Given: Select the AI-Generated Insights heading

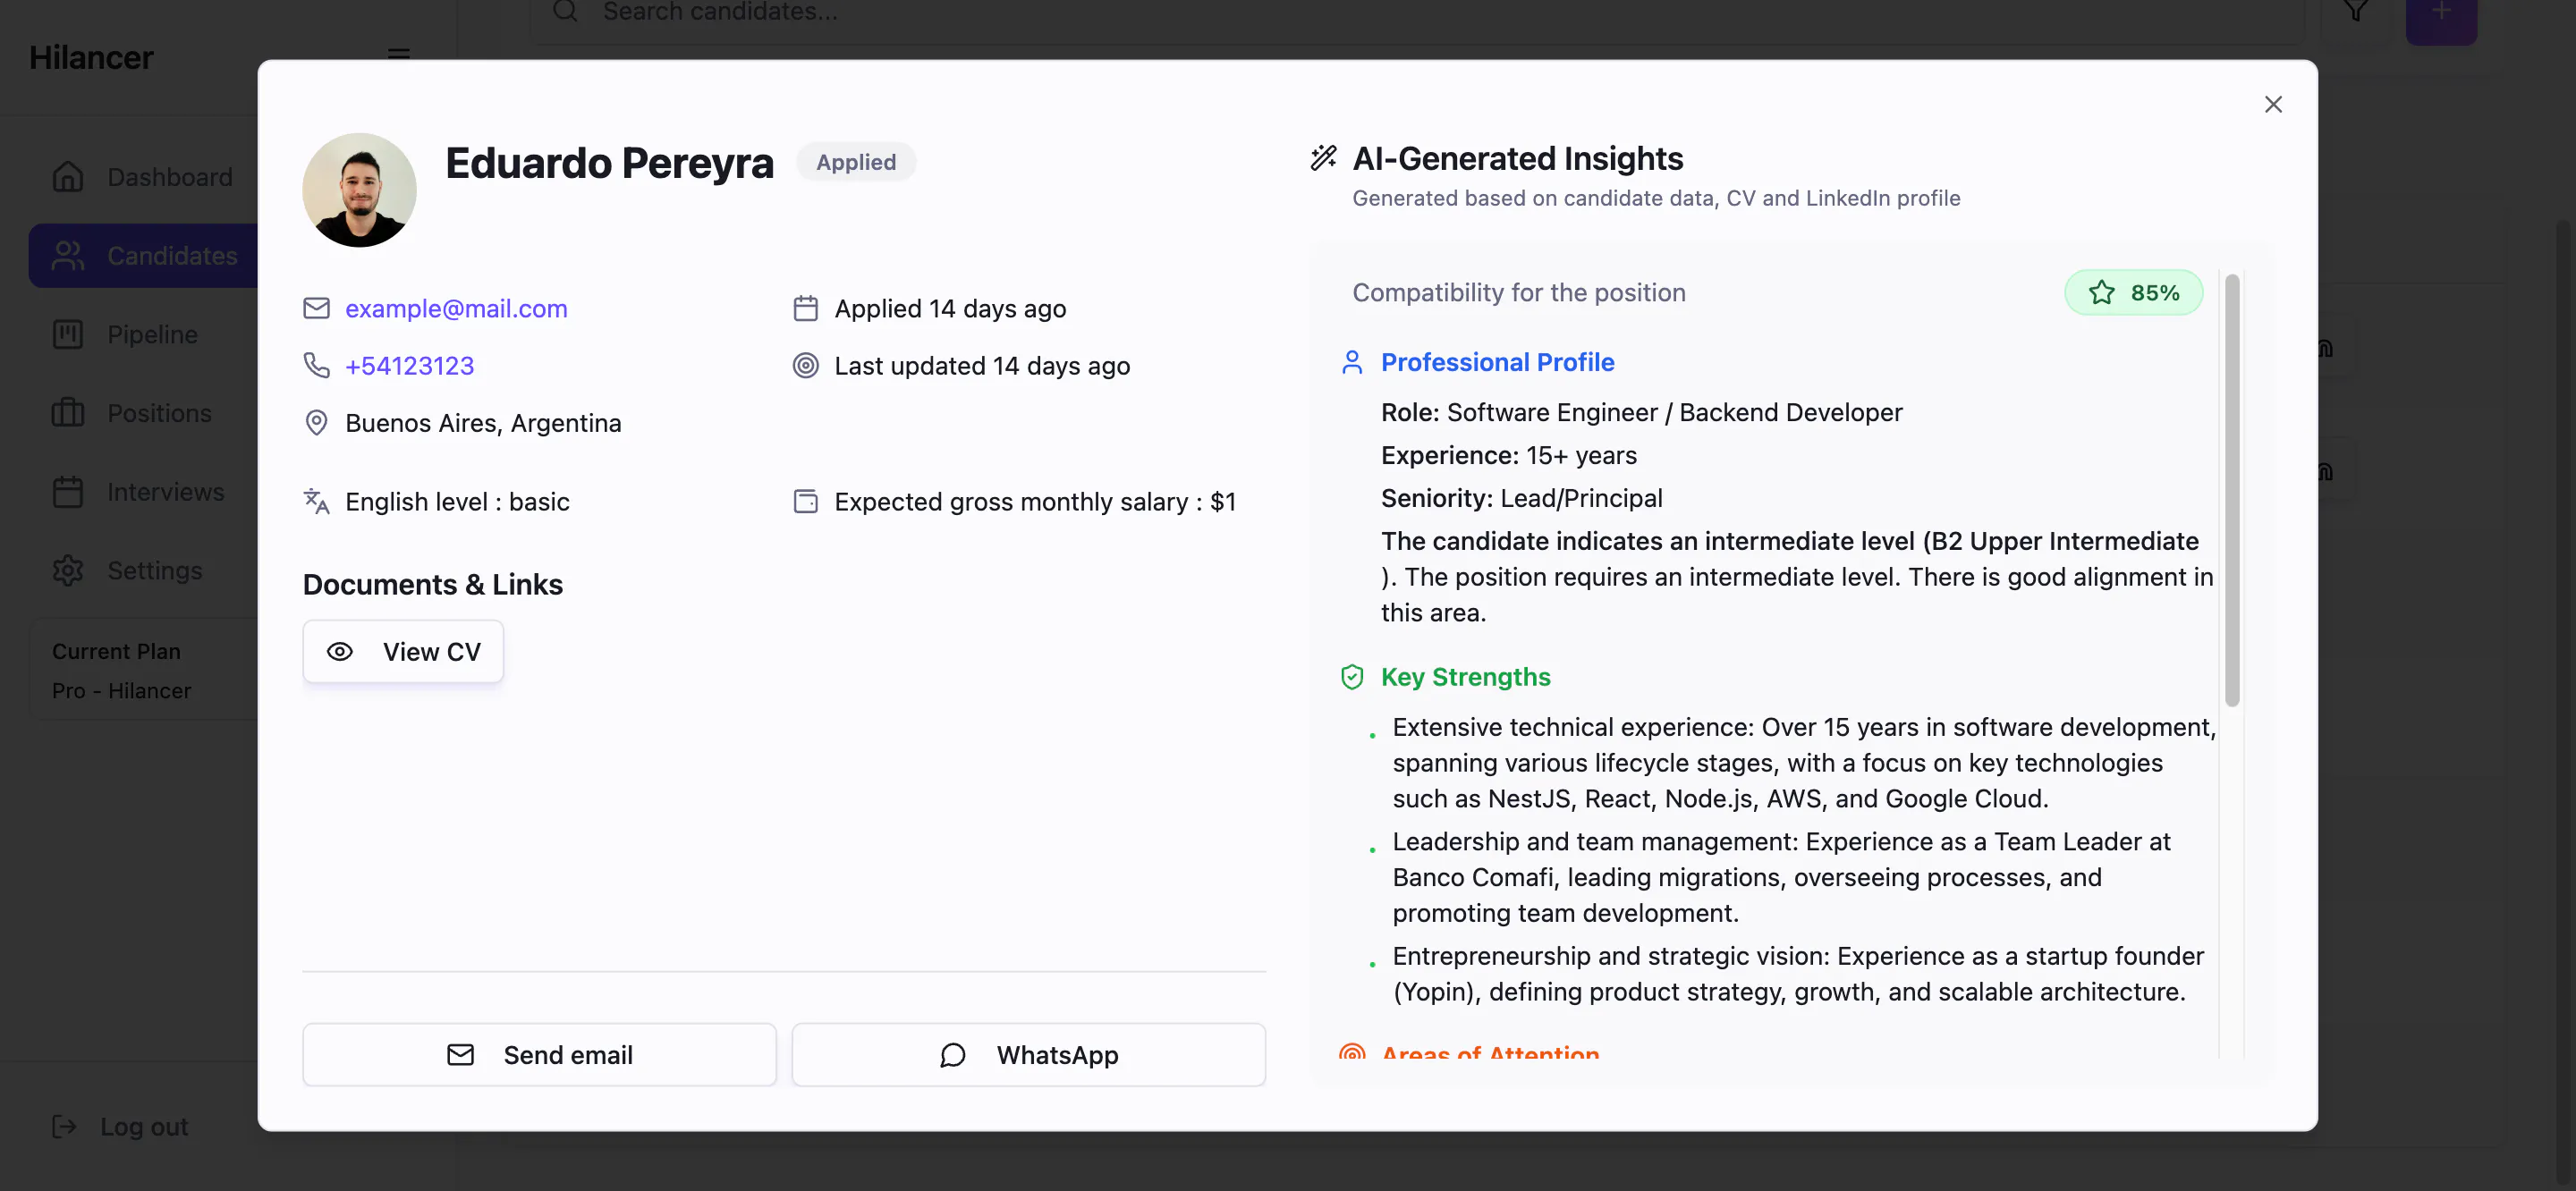Looking at the screenshot, I should click(x=1518, y=158).
